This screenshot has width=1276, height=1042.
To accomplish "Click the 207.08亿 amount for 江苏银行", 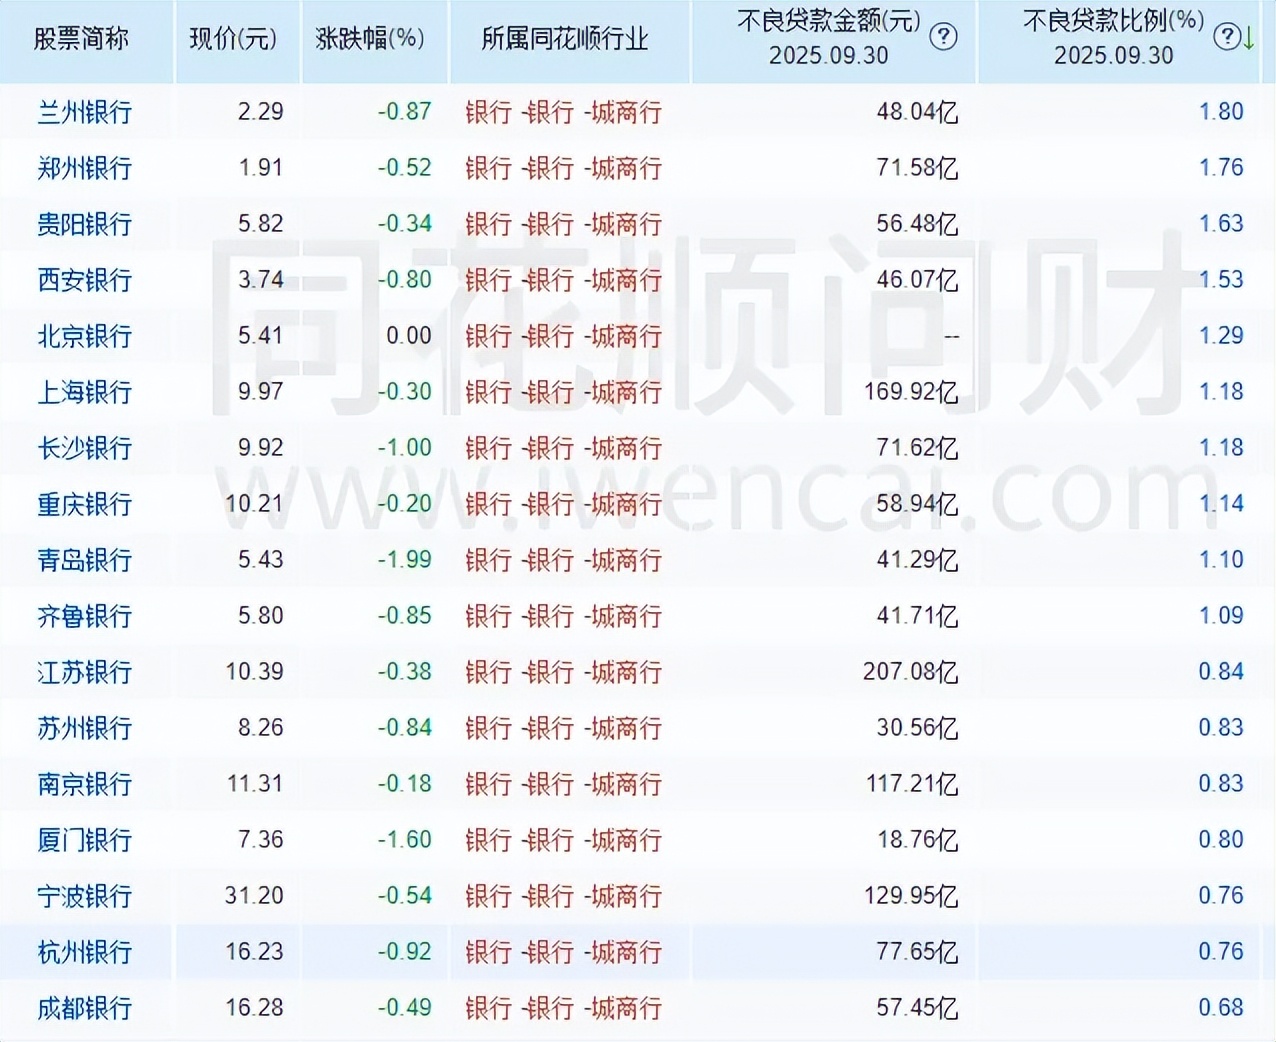I will click(x=911, y=672).
